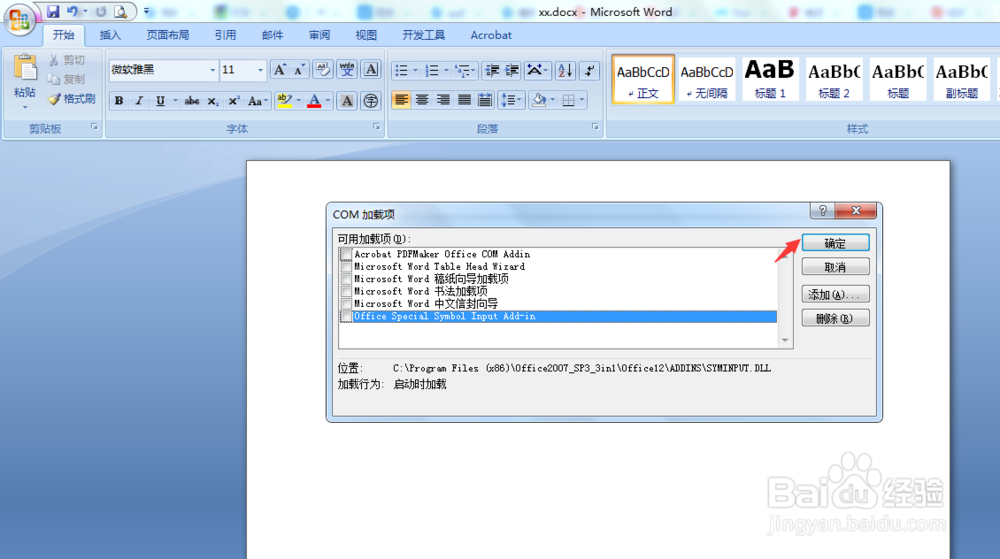Image resolution: width=1000 pixels, height=559 pixels.
Task: Toggle italic formatting
Action: [x=139, y=101]
